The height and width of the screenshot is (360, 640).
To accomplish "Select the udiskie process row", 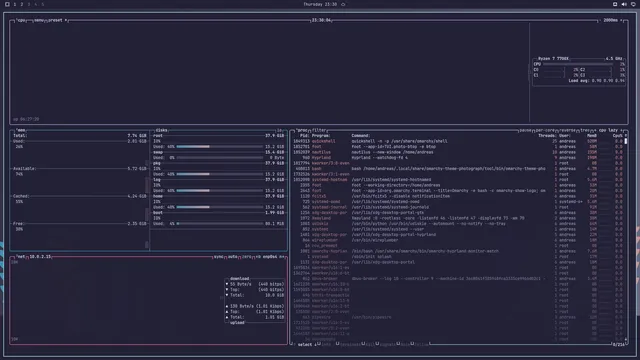I will [458, 224].
